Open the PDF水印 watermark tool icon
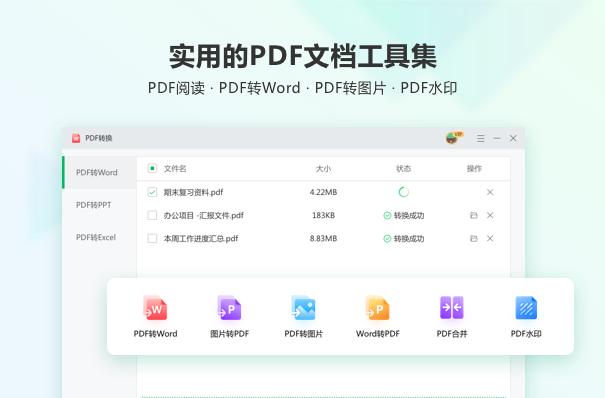This screenshot has height=398, width=605. point(526,308)
